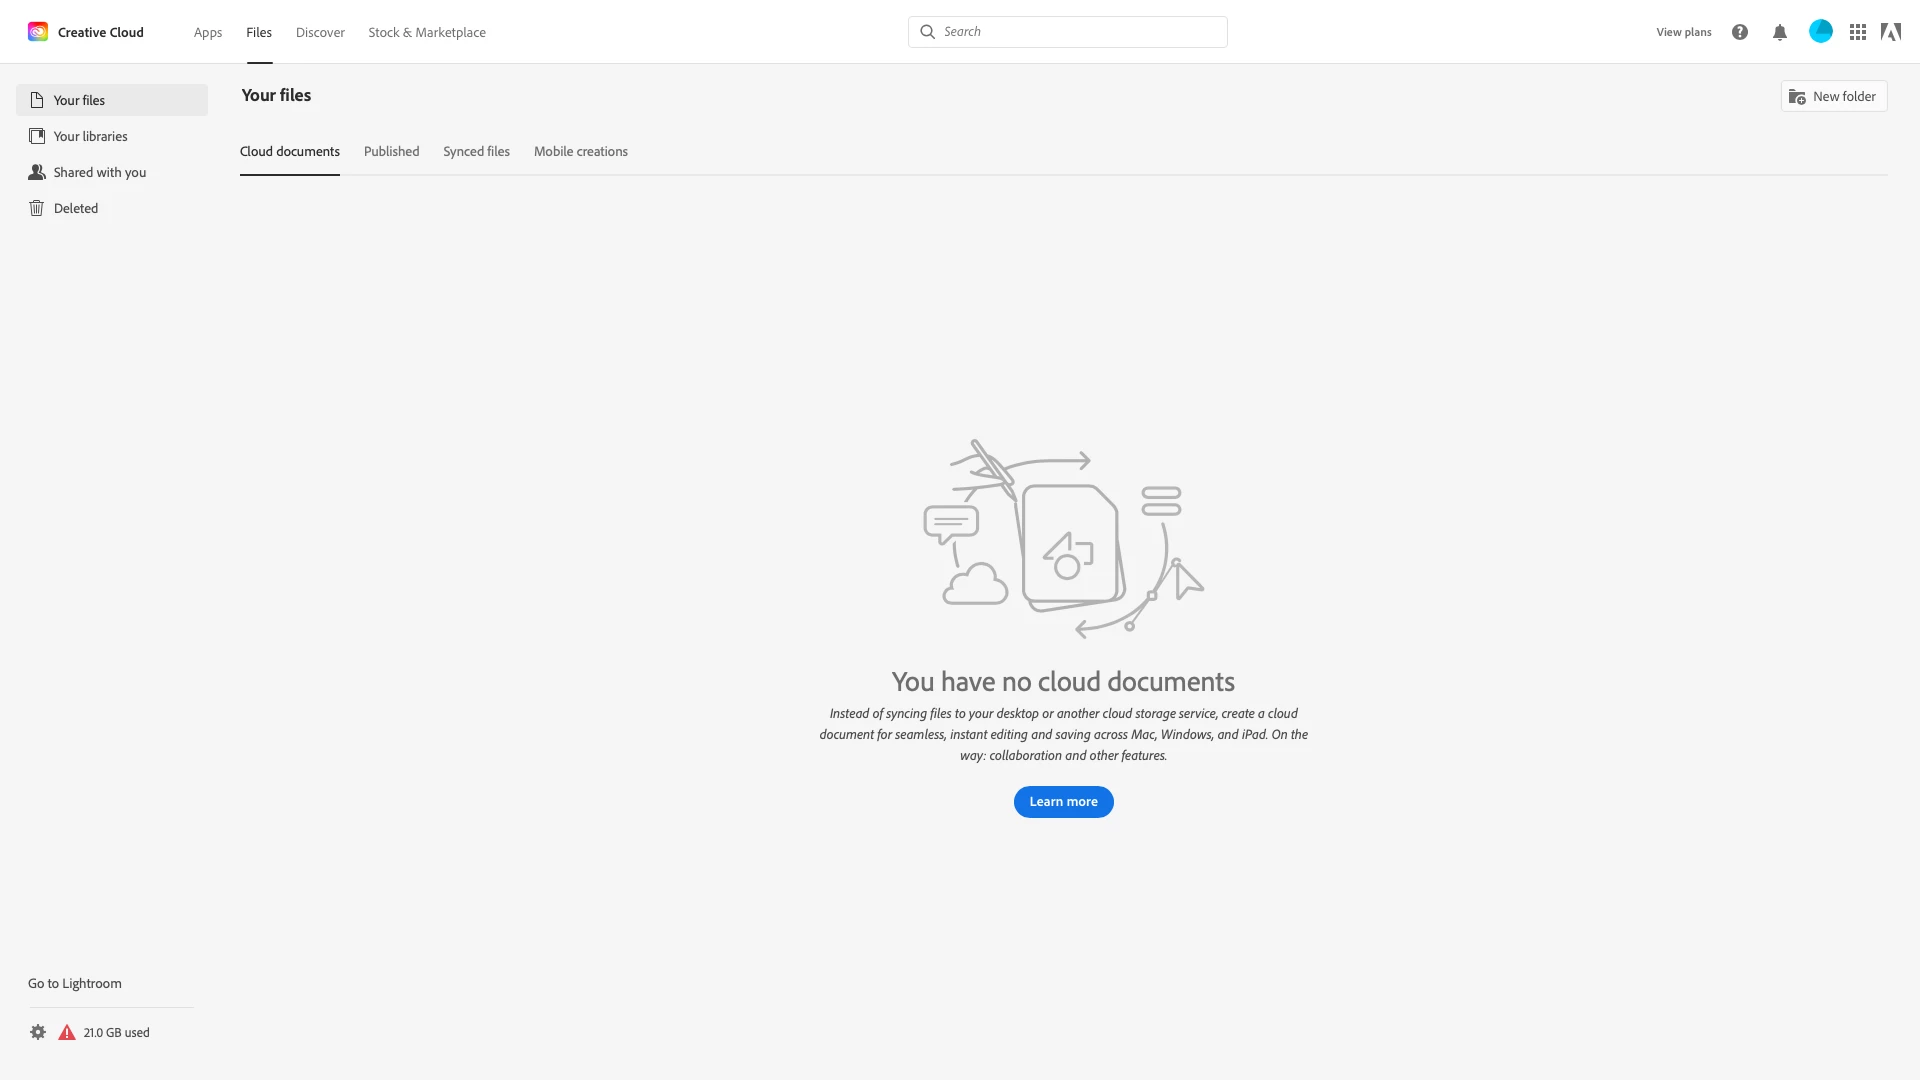
Task: Click the blue Learn more button
Action: click(x=1063, y=802)
